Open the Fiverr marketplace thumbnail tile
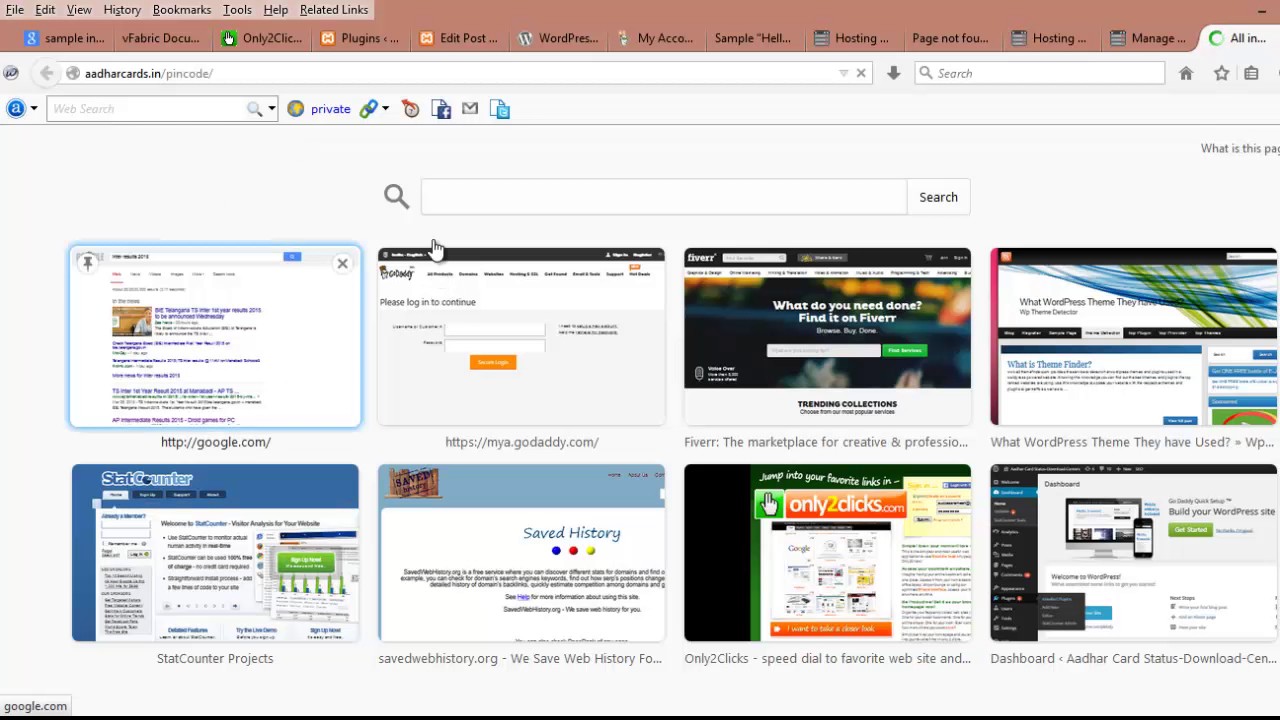Image resolution: width=1280 pixels, height=720 pixels. (827, 337)
